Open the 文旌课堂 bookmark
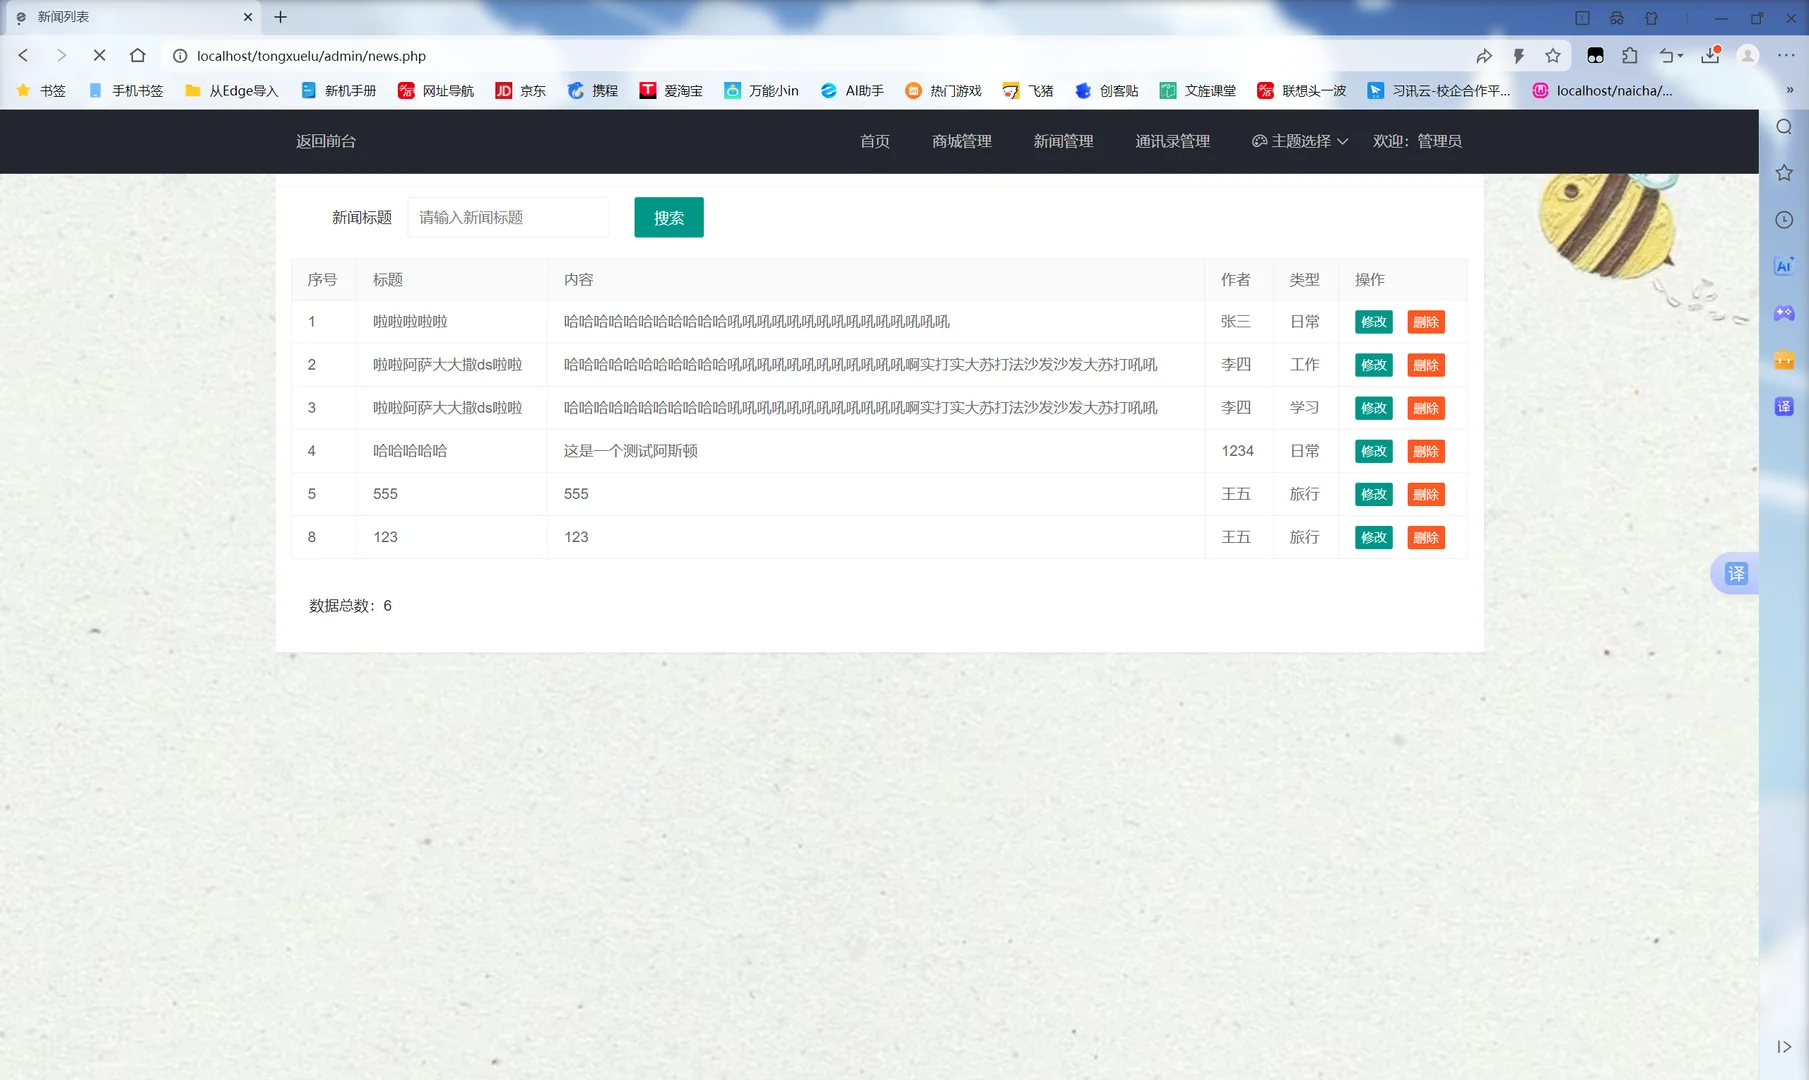Image resolution: width=1809 pixels, height=1080 pixels. [x=1199, y=90]
